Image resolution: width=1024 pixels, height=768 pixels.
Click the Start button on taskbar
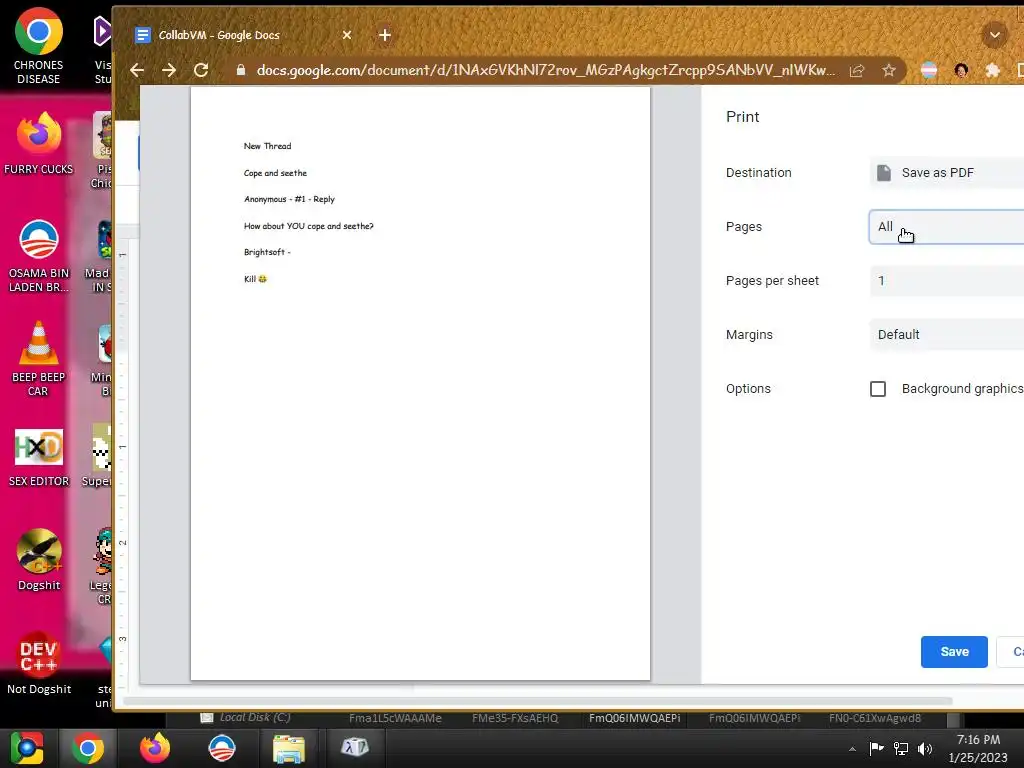coord(26,748)
